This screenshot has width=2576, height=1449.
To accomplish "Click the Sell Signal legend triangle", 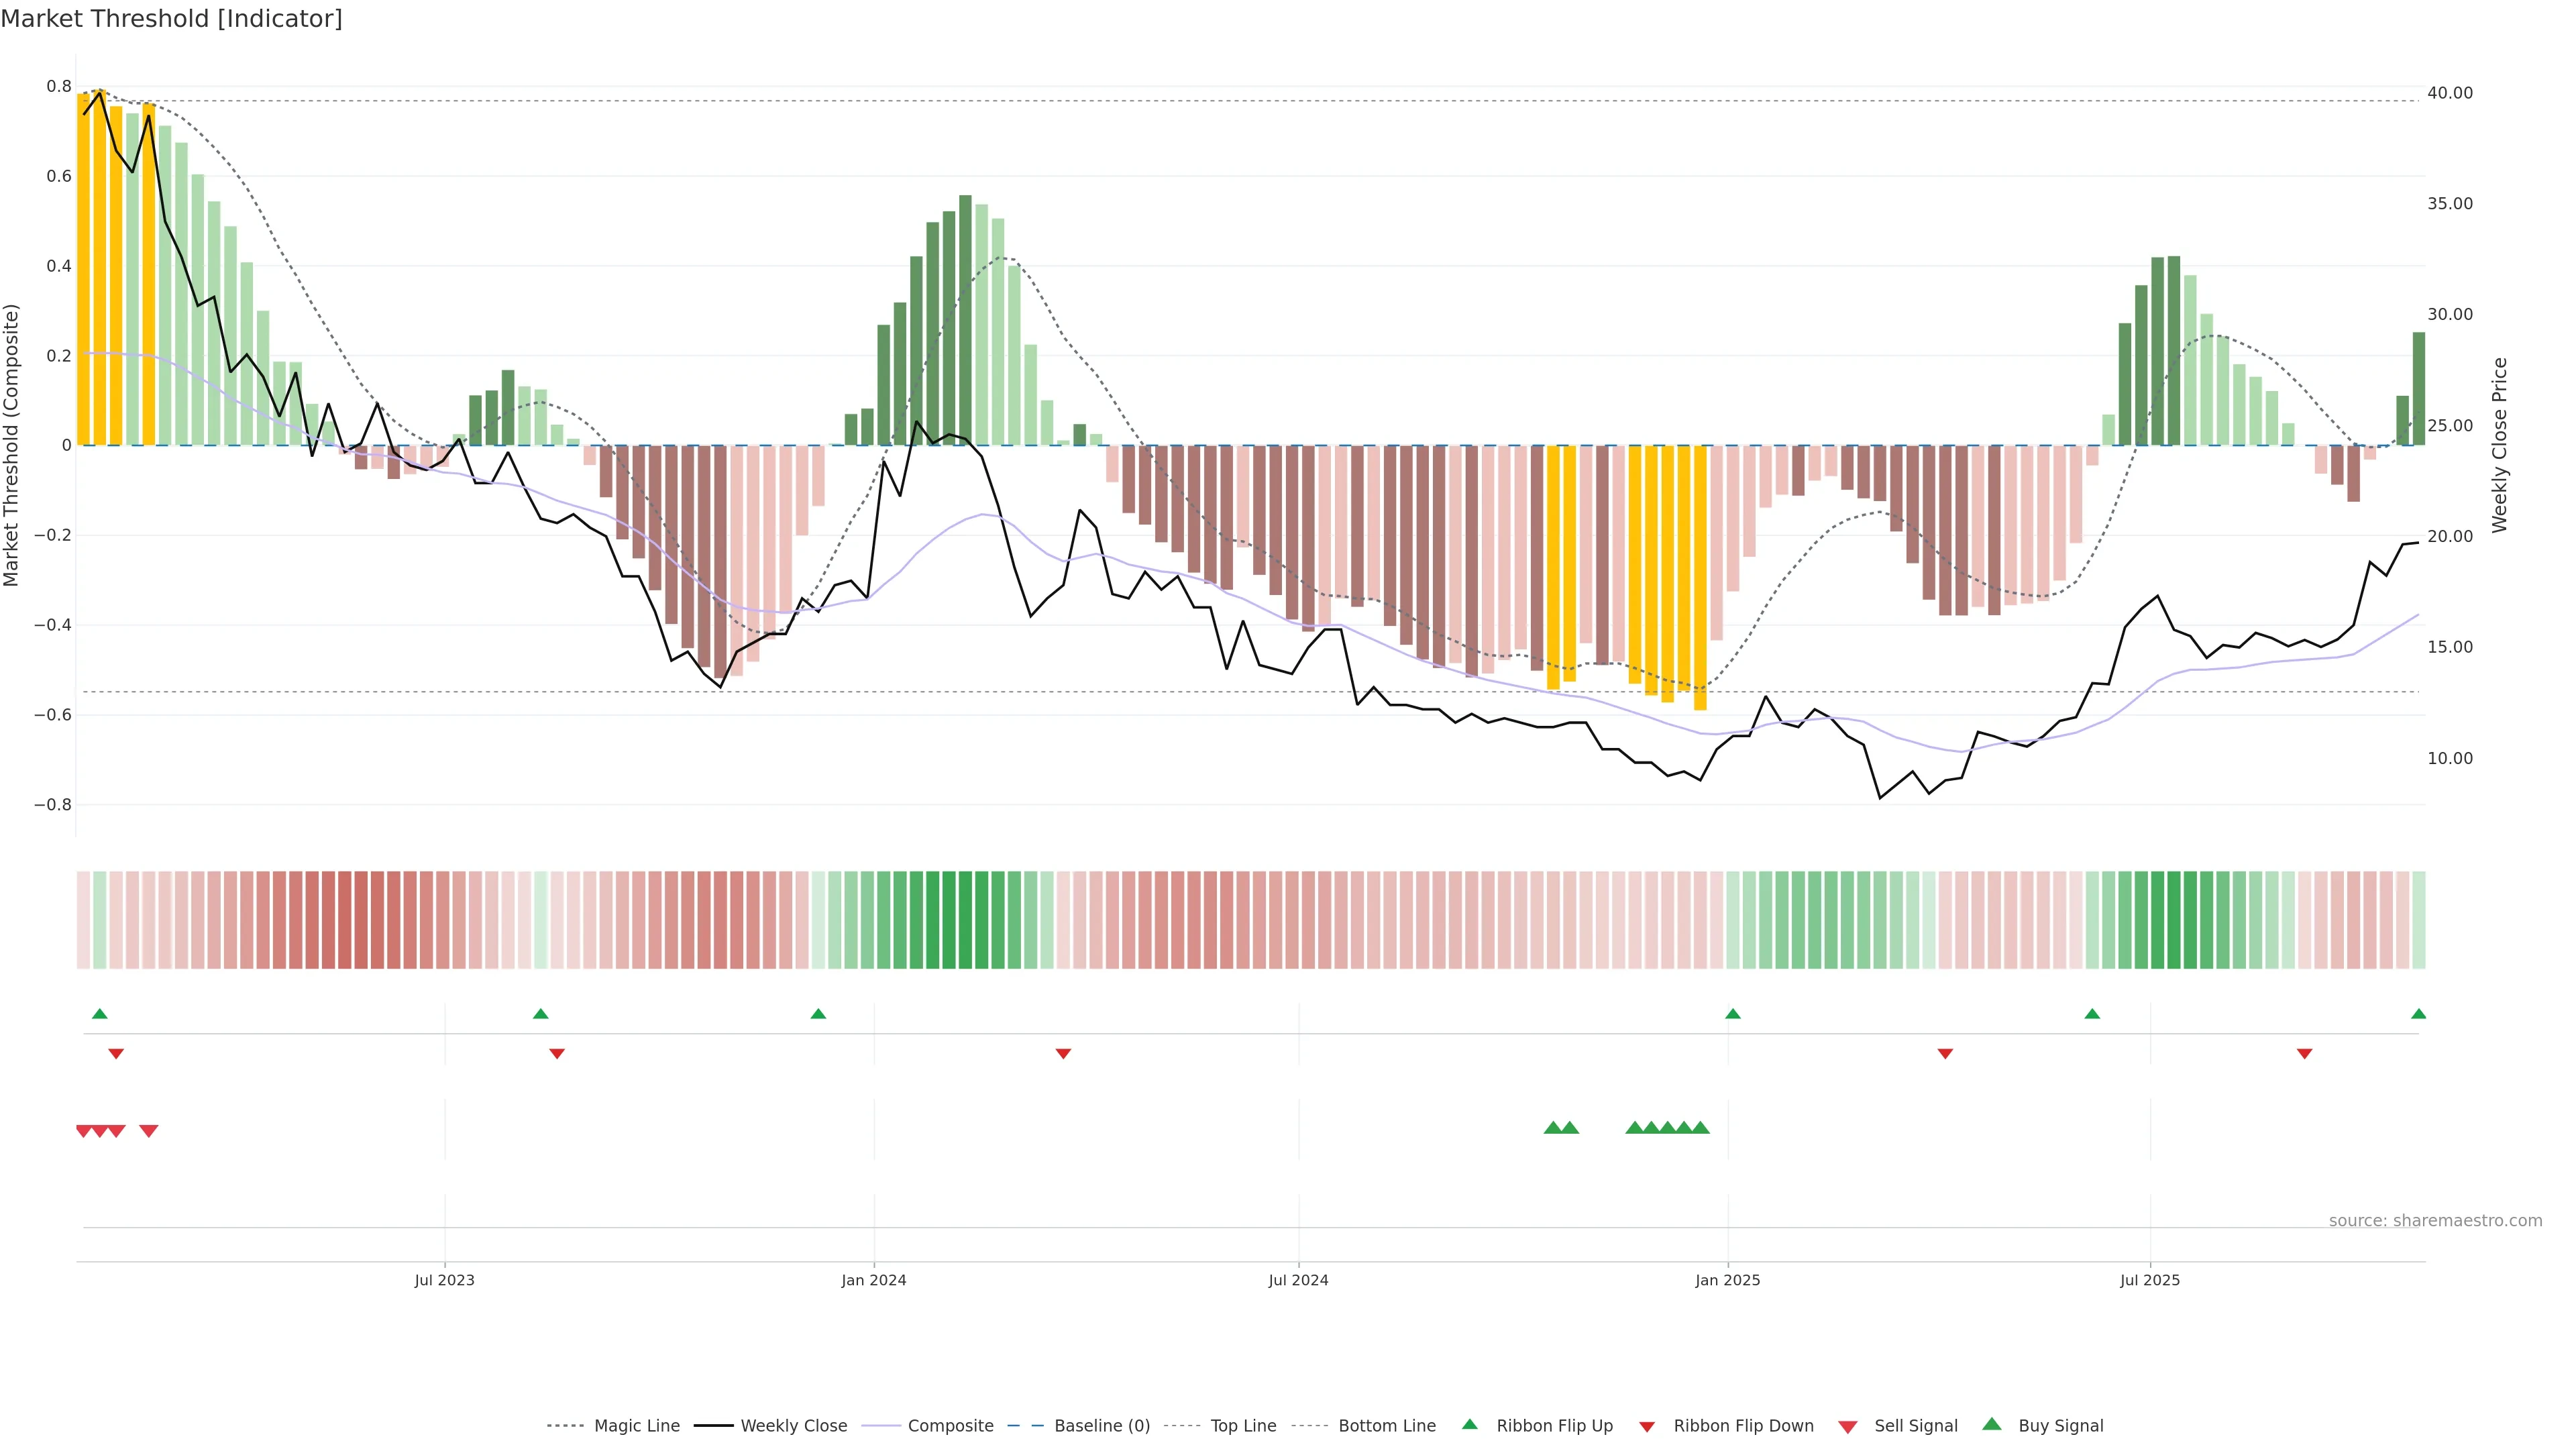I will coord(1847,1426).
